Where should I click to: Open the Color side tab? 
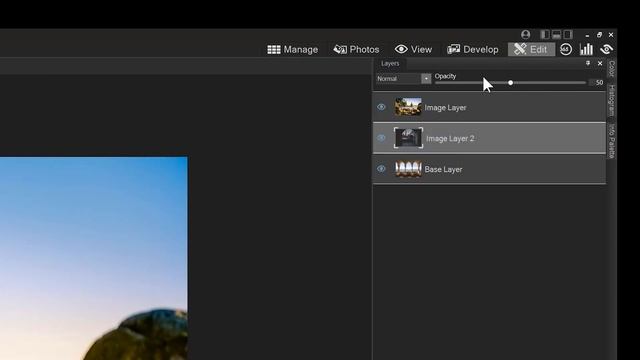611,69
